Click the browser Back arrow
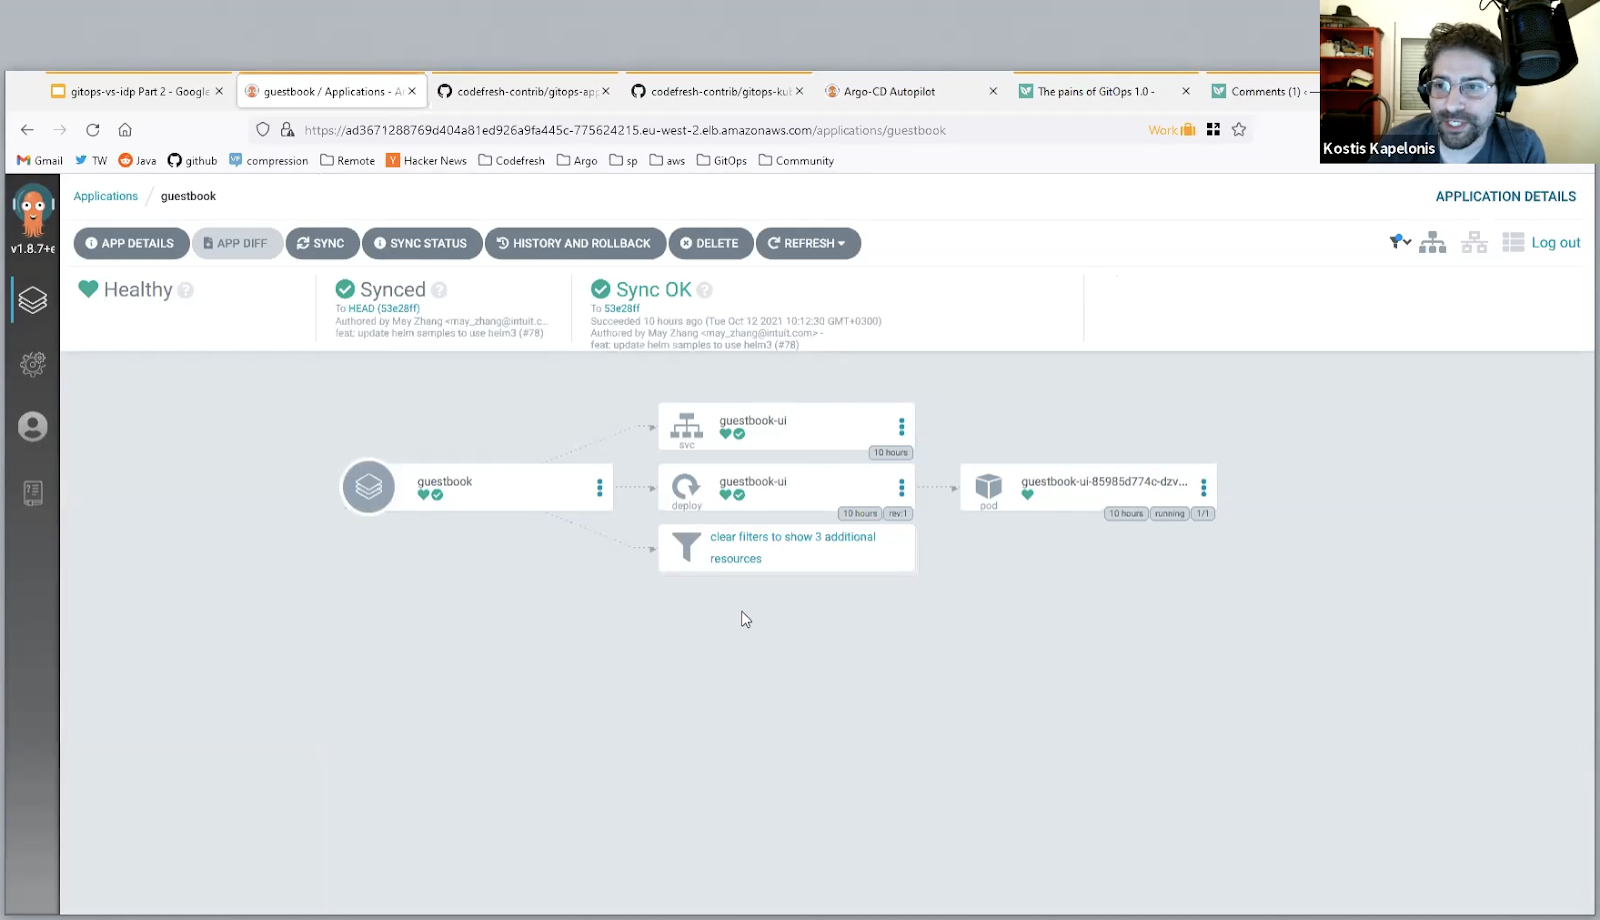The width and height of the screenshot is (1600, 920). [x=27, y=130]
